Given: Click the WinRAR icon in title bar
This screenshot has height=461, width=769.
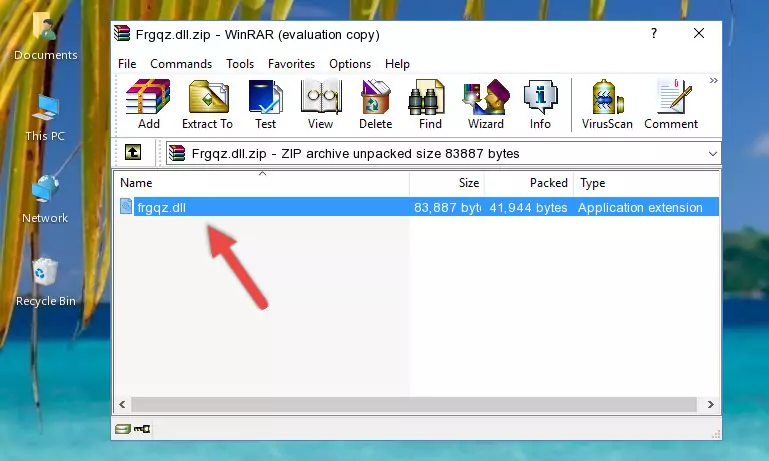Looking at the screenshot, I should pyautogui.click(x=122, y=33).
